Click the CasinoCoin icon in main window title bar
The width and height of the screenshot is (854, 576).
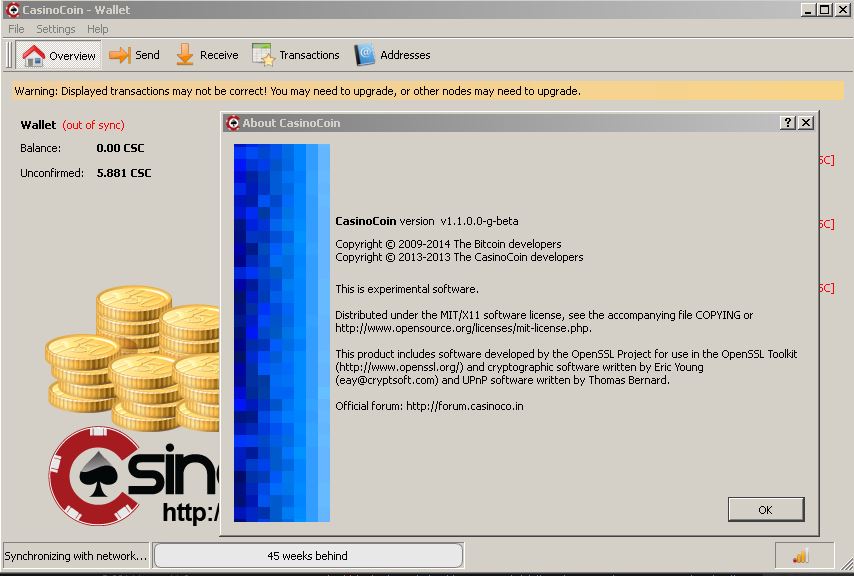click(x=12, y=10)
